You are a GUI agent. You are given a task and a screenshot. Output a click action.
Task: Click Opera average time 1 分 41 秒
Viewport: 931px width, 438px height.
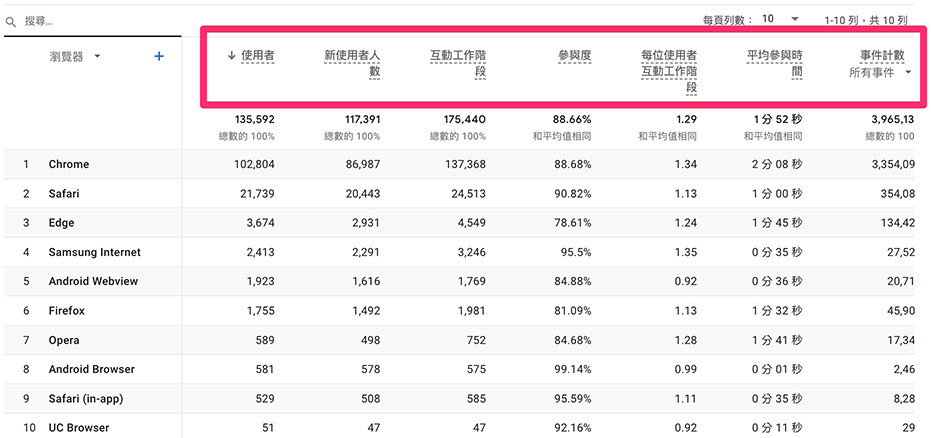point(777,340)
